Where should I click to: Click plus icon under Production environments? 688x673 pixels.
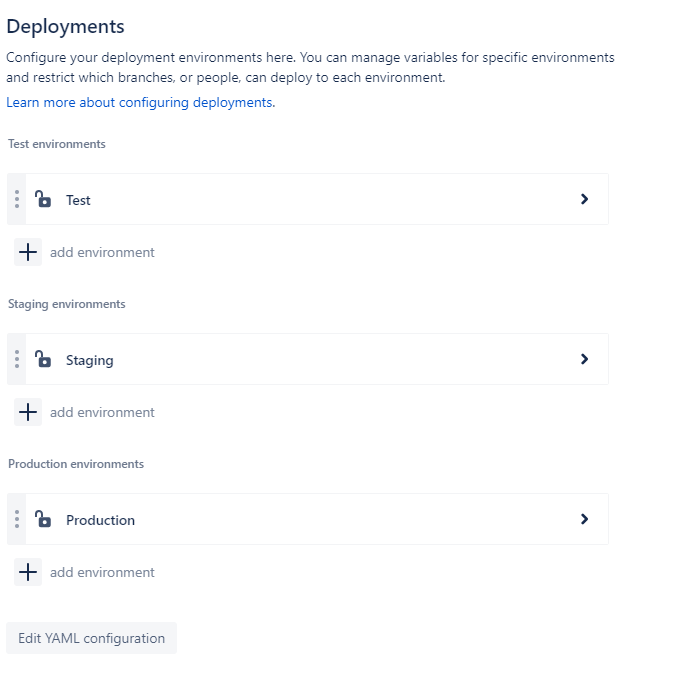pyautogui.click(x=28, y=572)
